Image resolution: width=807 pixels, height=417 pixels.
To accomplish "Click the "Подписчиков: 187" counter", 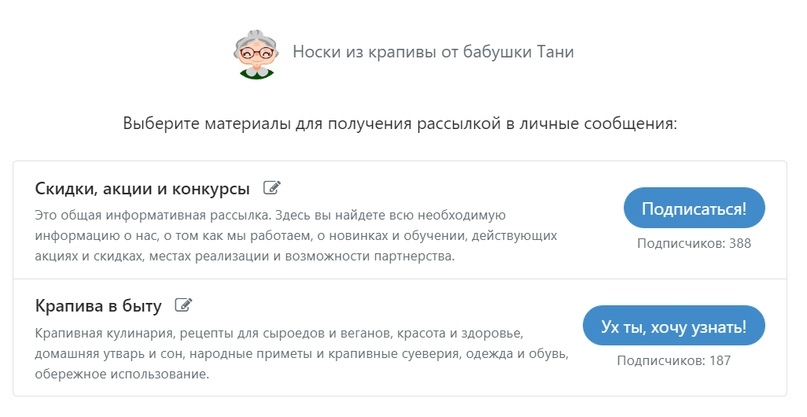I will click(674, 360).
